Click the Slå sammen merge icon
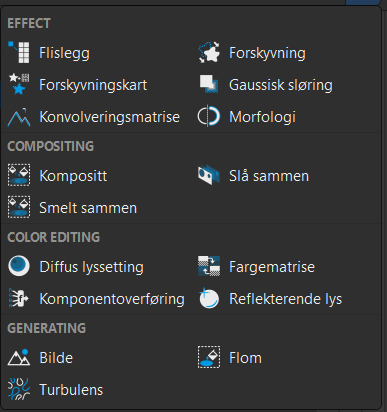 click(209, 175)
